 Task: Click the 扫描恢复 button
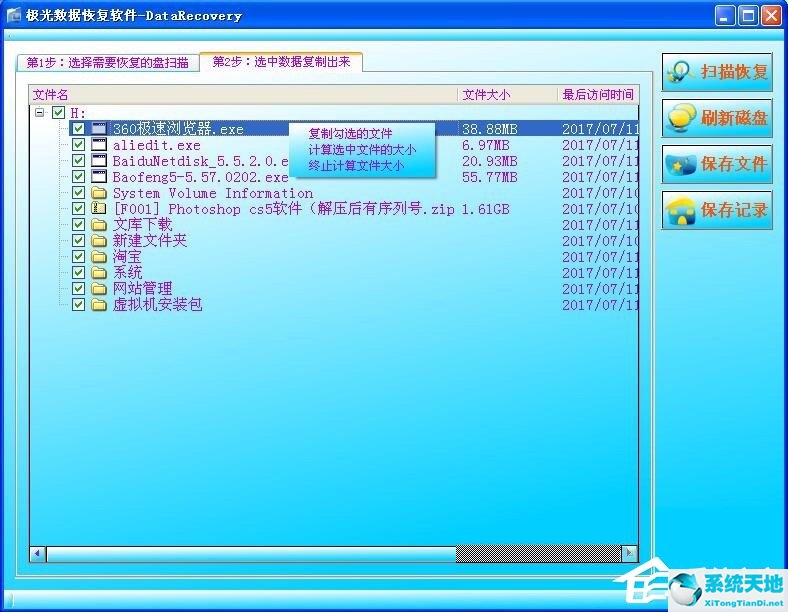pyautogui.click(x=717, y=72)
